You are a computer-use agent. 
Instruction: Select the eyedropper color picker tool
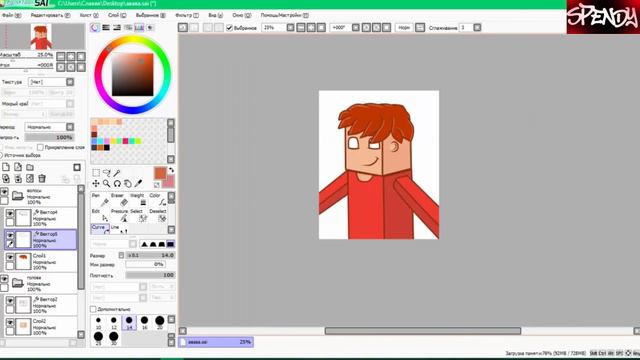138,184
